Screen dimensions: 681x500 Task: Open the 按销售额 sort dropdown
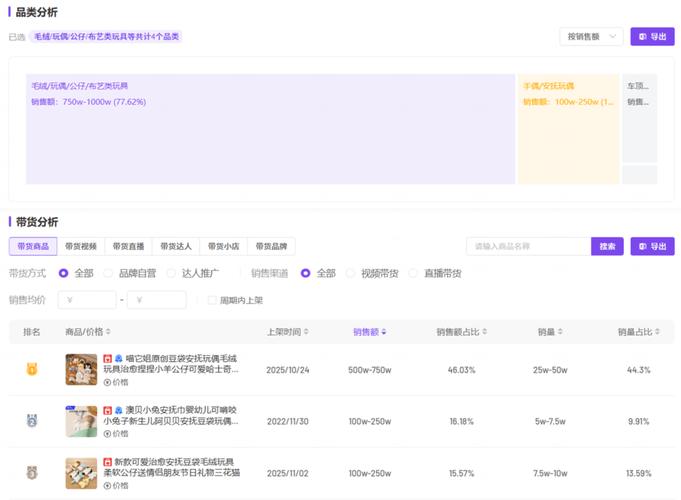point(591,36)
